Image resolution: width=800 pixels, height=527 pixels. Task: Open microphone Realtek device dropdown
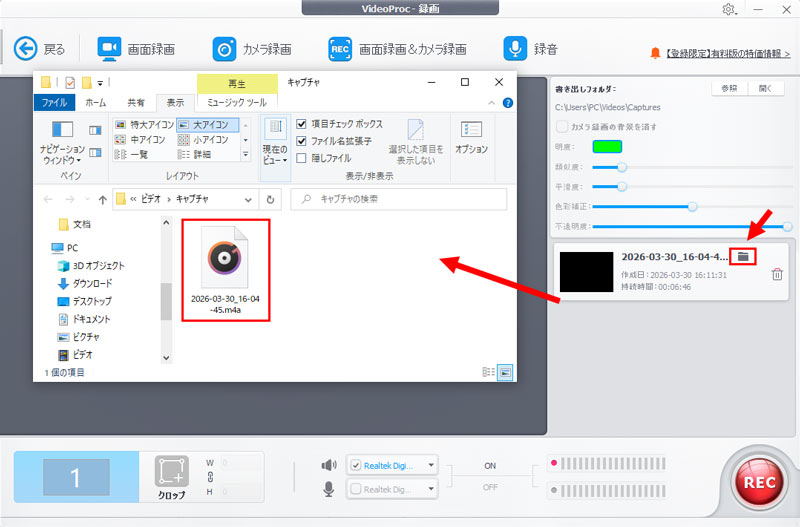tap(431, 489)
